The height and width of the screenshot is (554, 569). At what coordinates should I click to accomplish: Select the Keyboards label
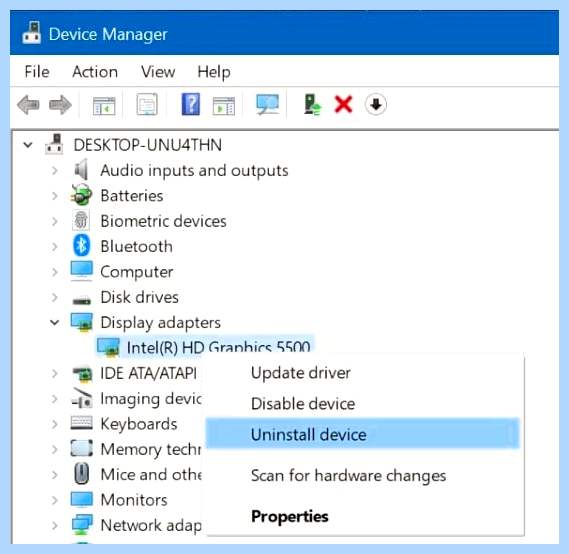click(x=139, y=424)
